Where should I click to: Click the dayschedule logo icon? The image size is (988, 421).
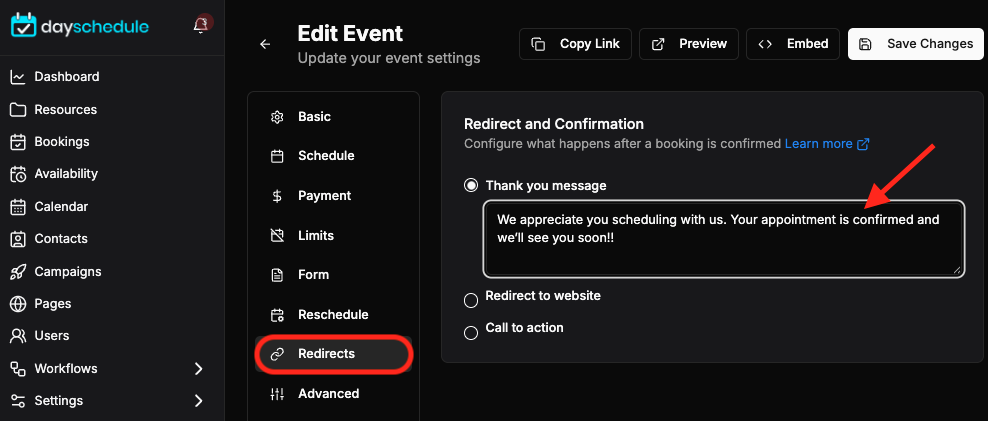click(24, 26)
